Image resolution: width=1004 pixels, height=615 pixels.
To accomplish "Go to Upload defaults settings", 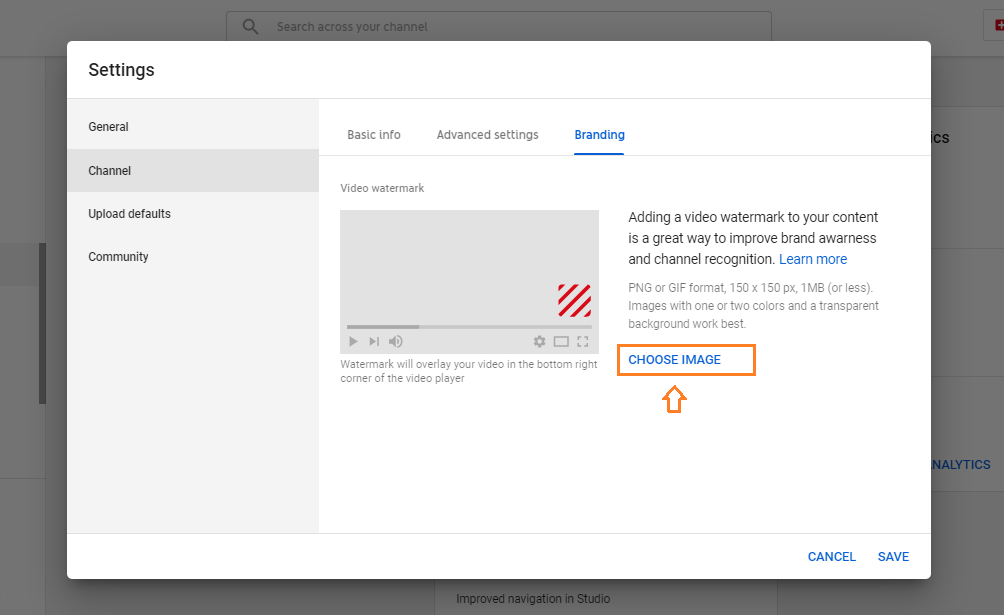I will pos(130,214).
